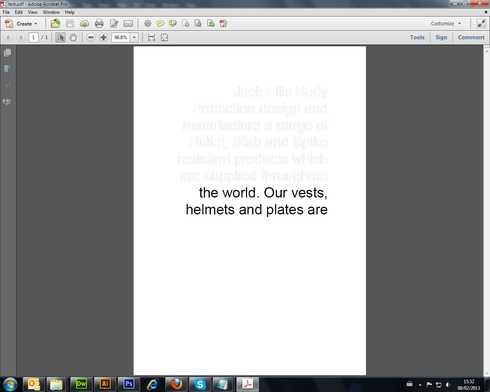Toggle read mode expand icon
Image resolution: width=490 pixels, height=392 pixels.
pyautogui.click(x=481, y=23)
